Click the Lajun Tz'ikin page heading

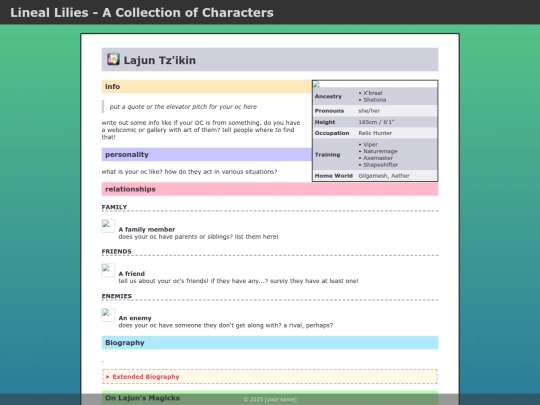[x=160, y=60]
